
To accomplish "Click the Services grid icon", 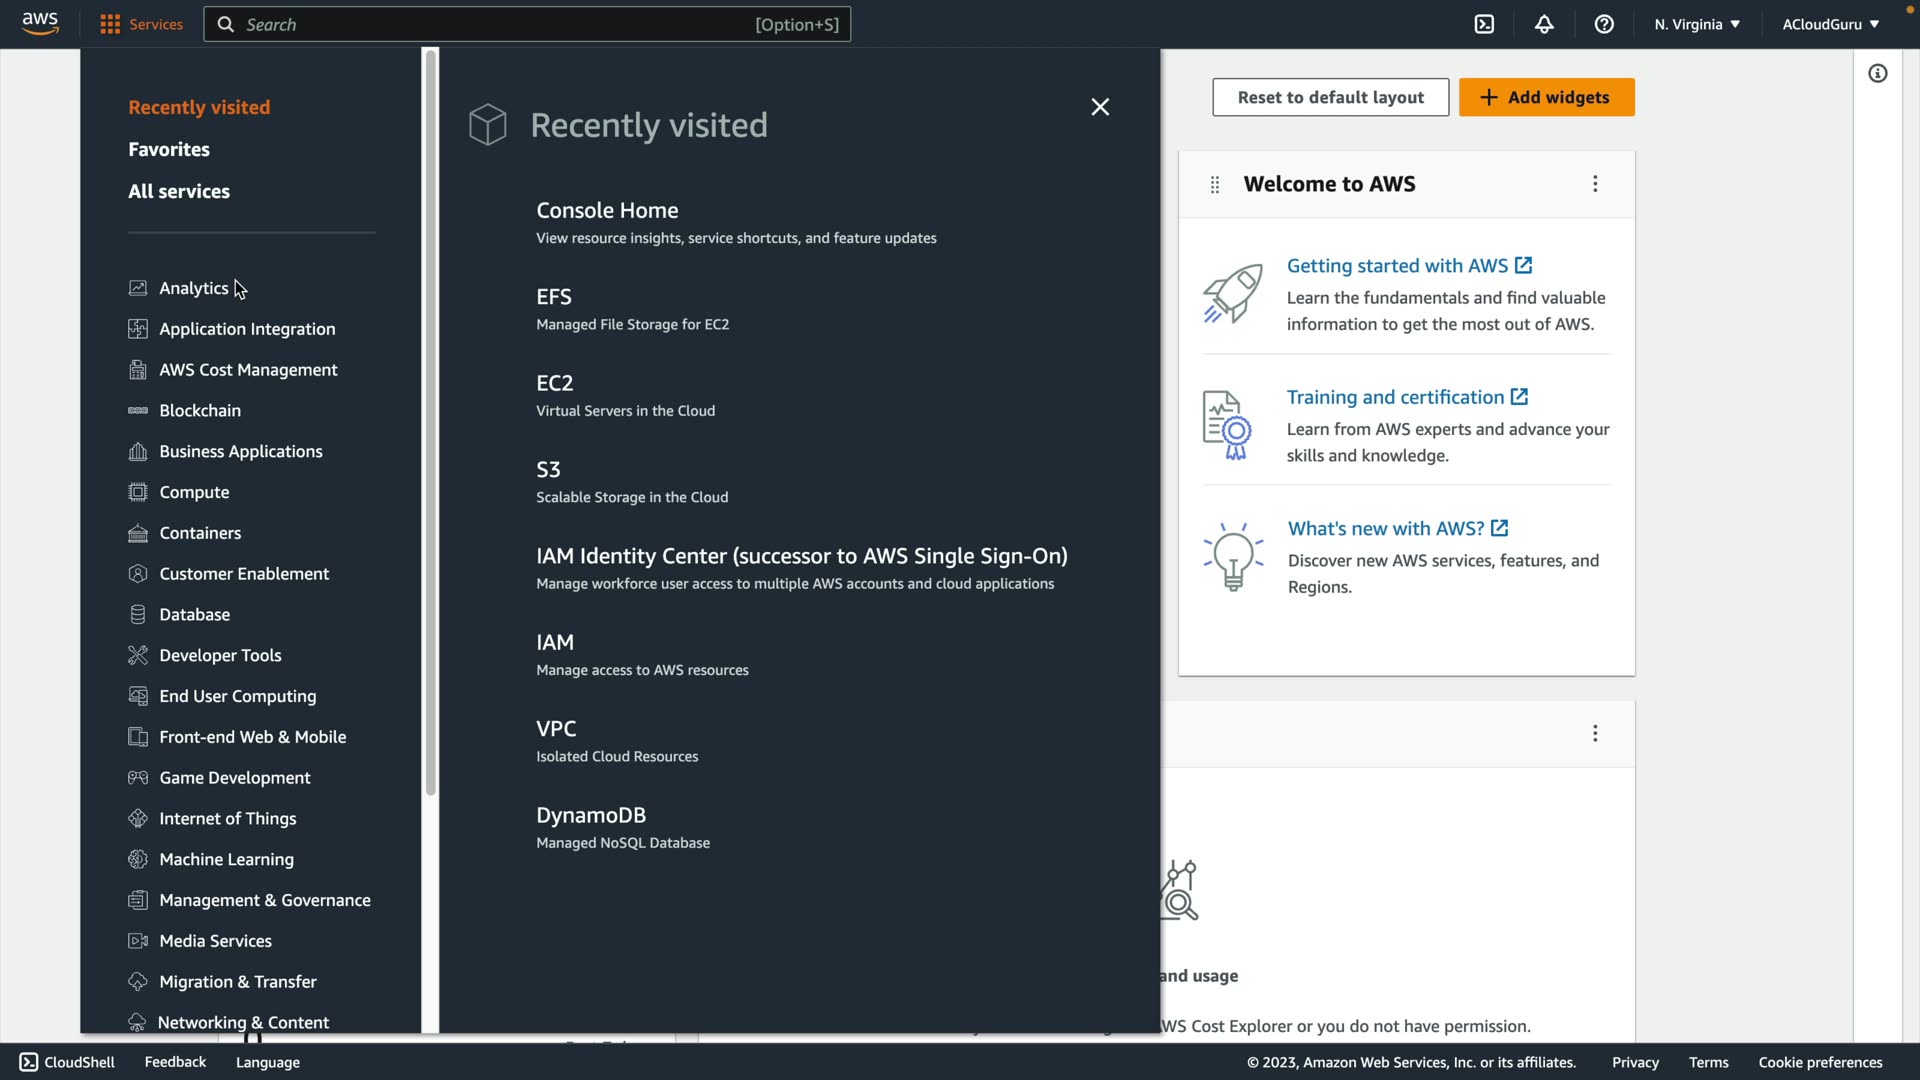I will click(110, 24).
